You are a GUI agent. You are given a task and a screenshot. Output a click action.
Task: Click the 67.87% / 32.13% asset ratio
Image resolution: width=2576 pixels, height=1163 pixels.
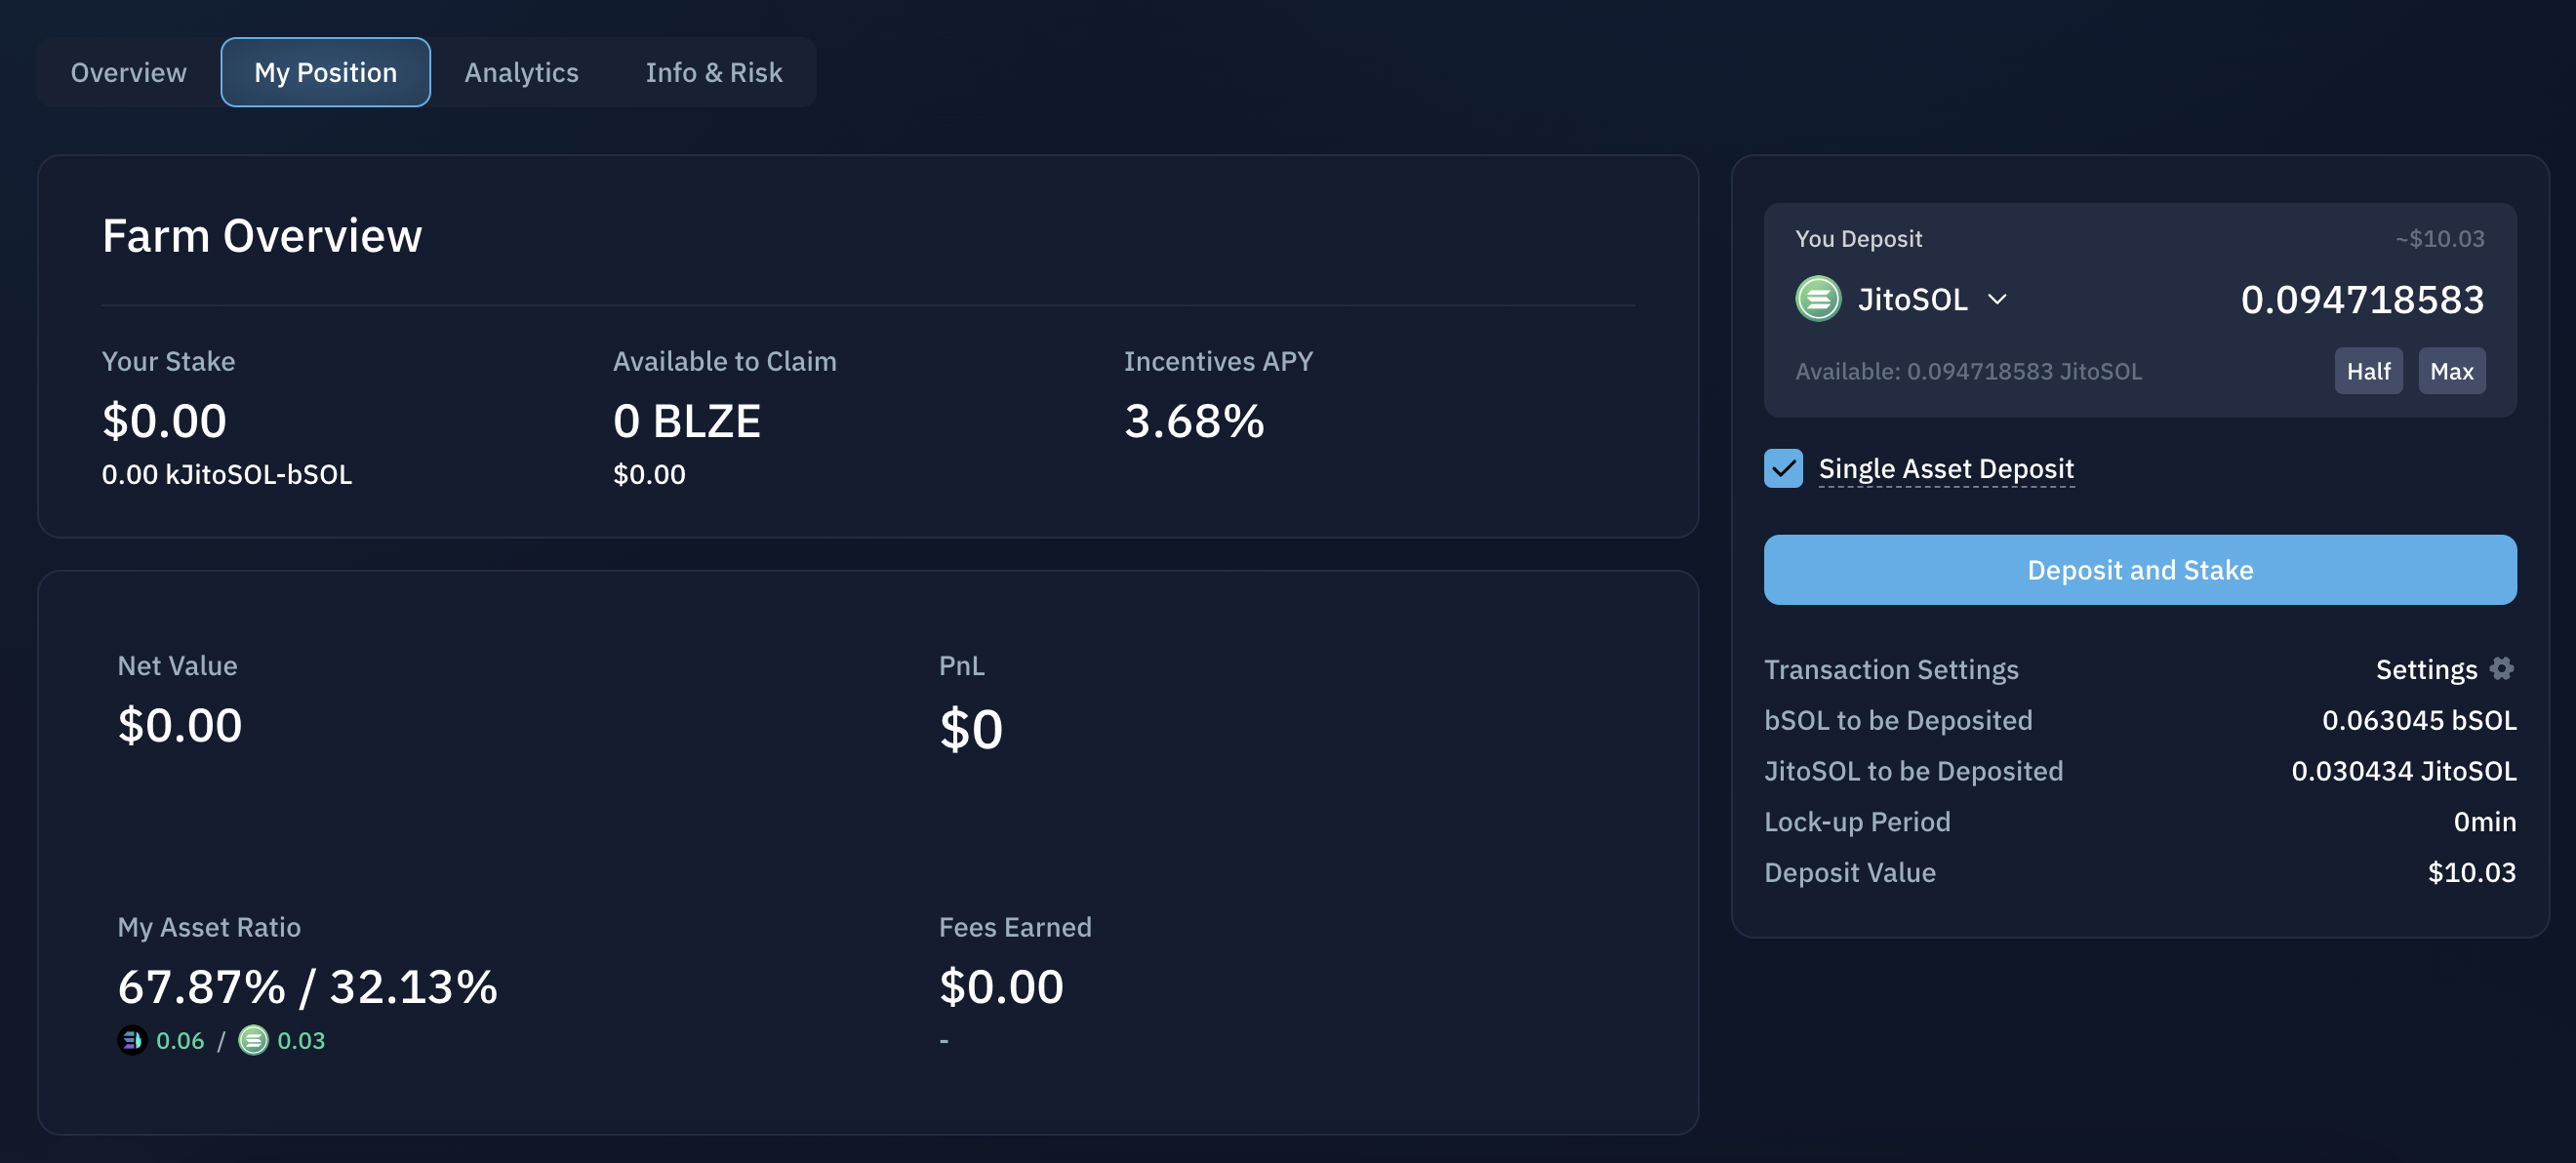pyautogui.click(x=307, y=986)
